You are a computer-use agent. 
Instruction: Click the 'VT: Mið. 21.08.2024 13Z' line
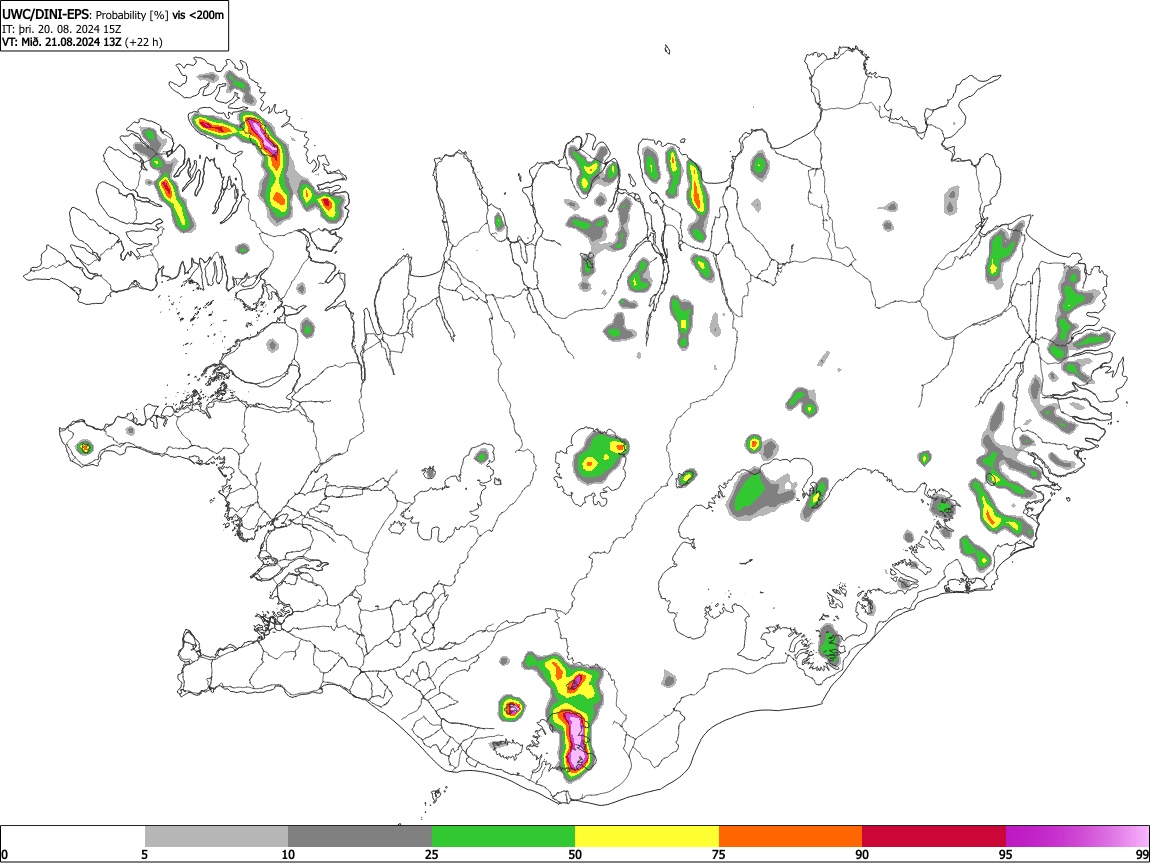click(62, 42)
